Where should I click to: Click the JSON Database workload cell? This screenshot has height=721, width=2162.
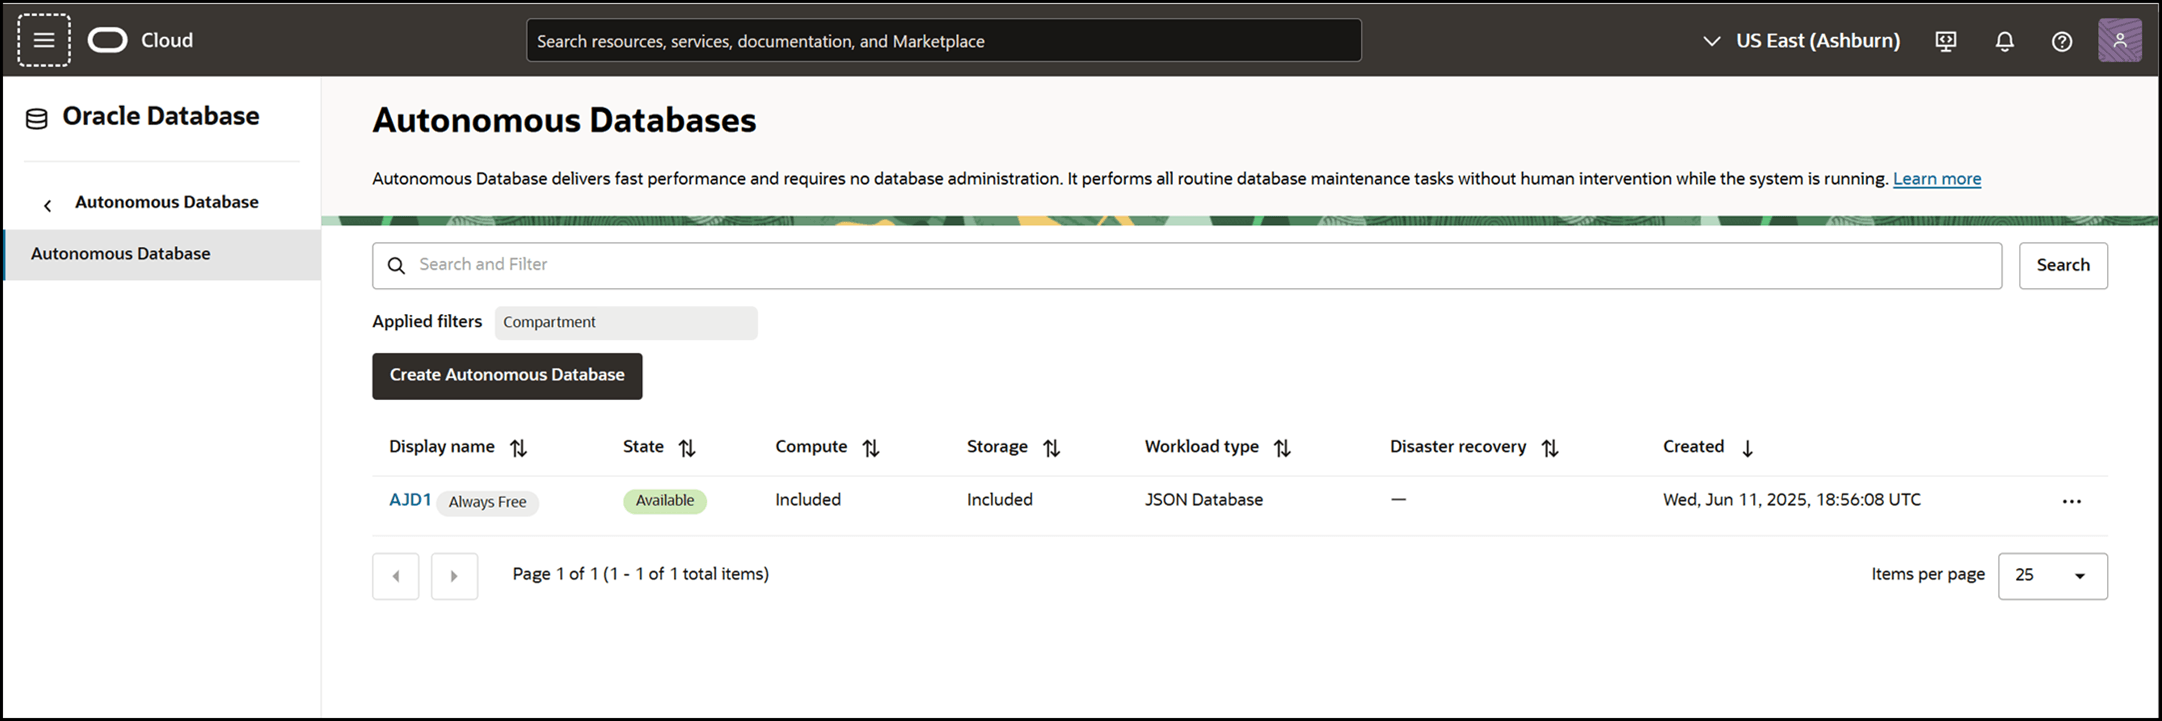[1204, 500]
